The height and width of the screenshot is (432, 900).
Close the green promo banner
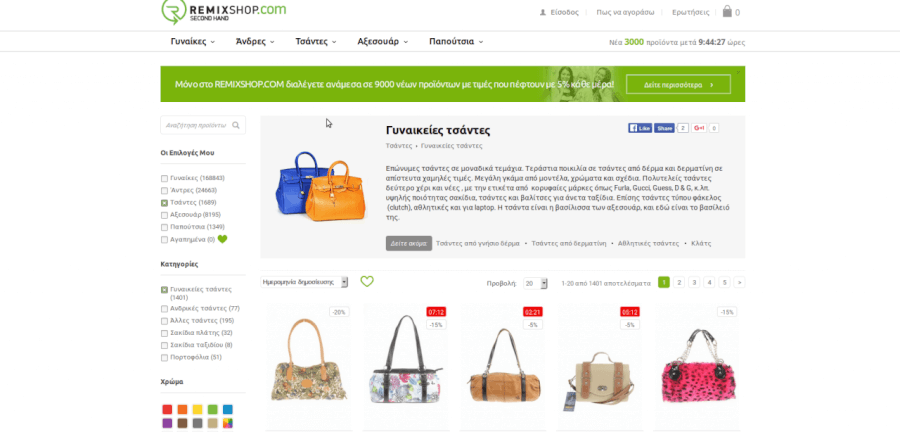[739, 72]
